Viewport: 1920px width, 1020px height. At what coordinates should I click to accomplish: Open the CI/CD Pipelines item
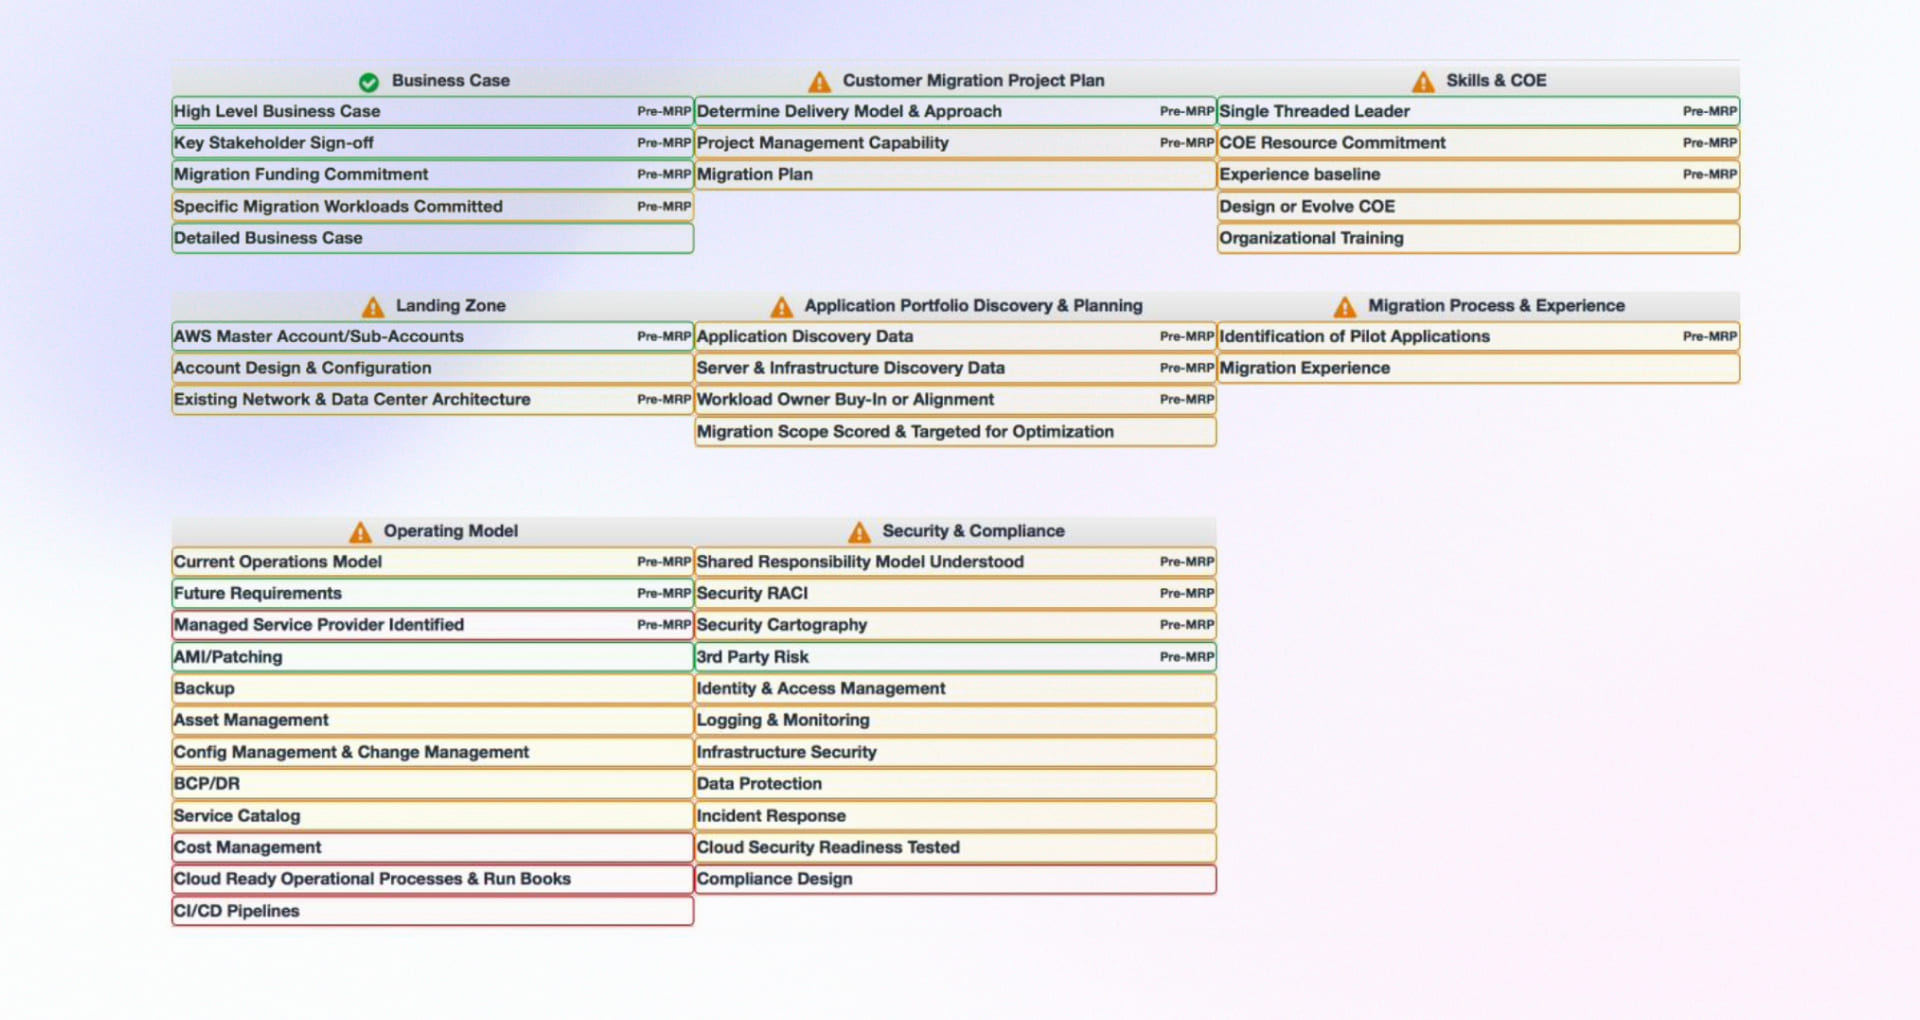[433, 911]
